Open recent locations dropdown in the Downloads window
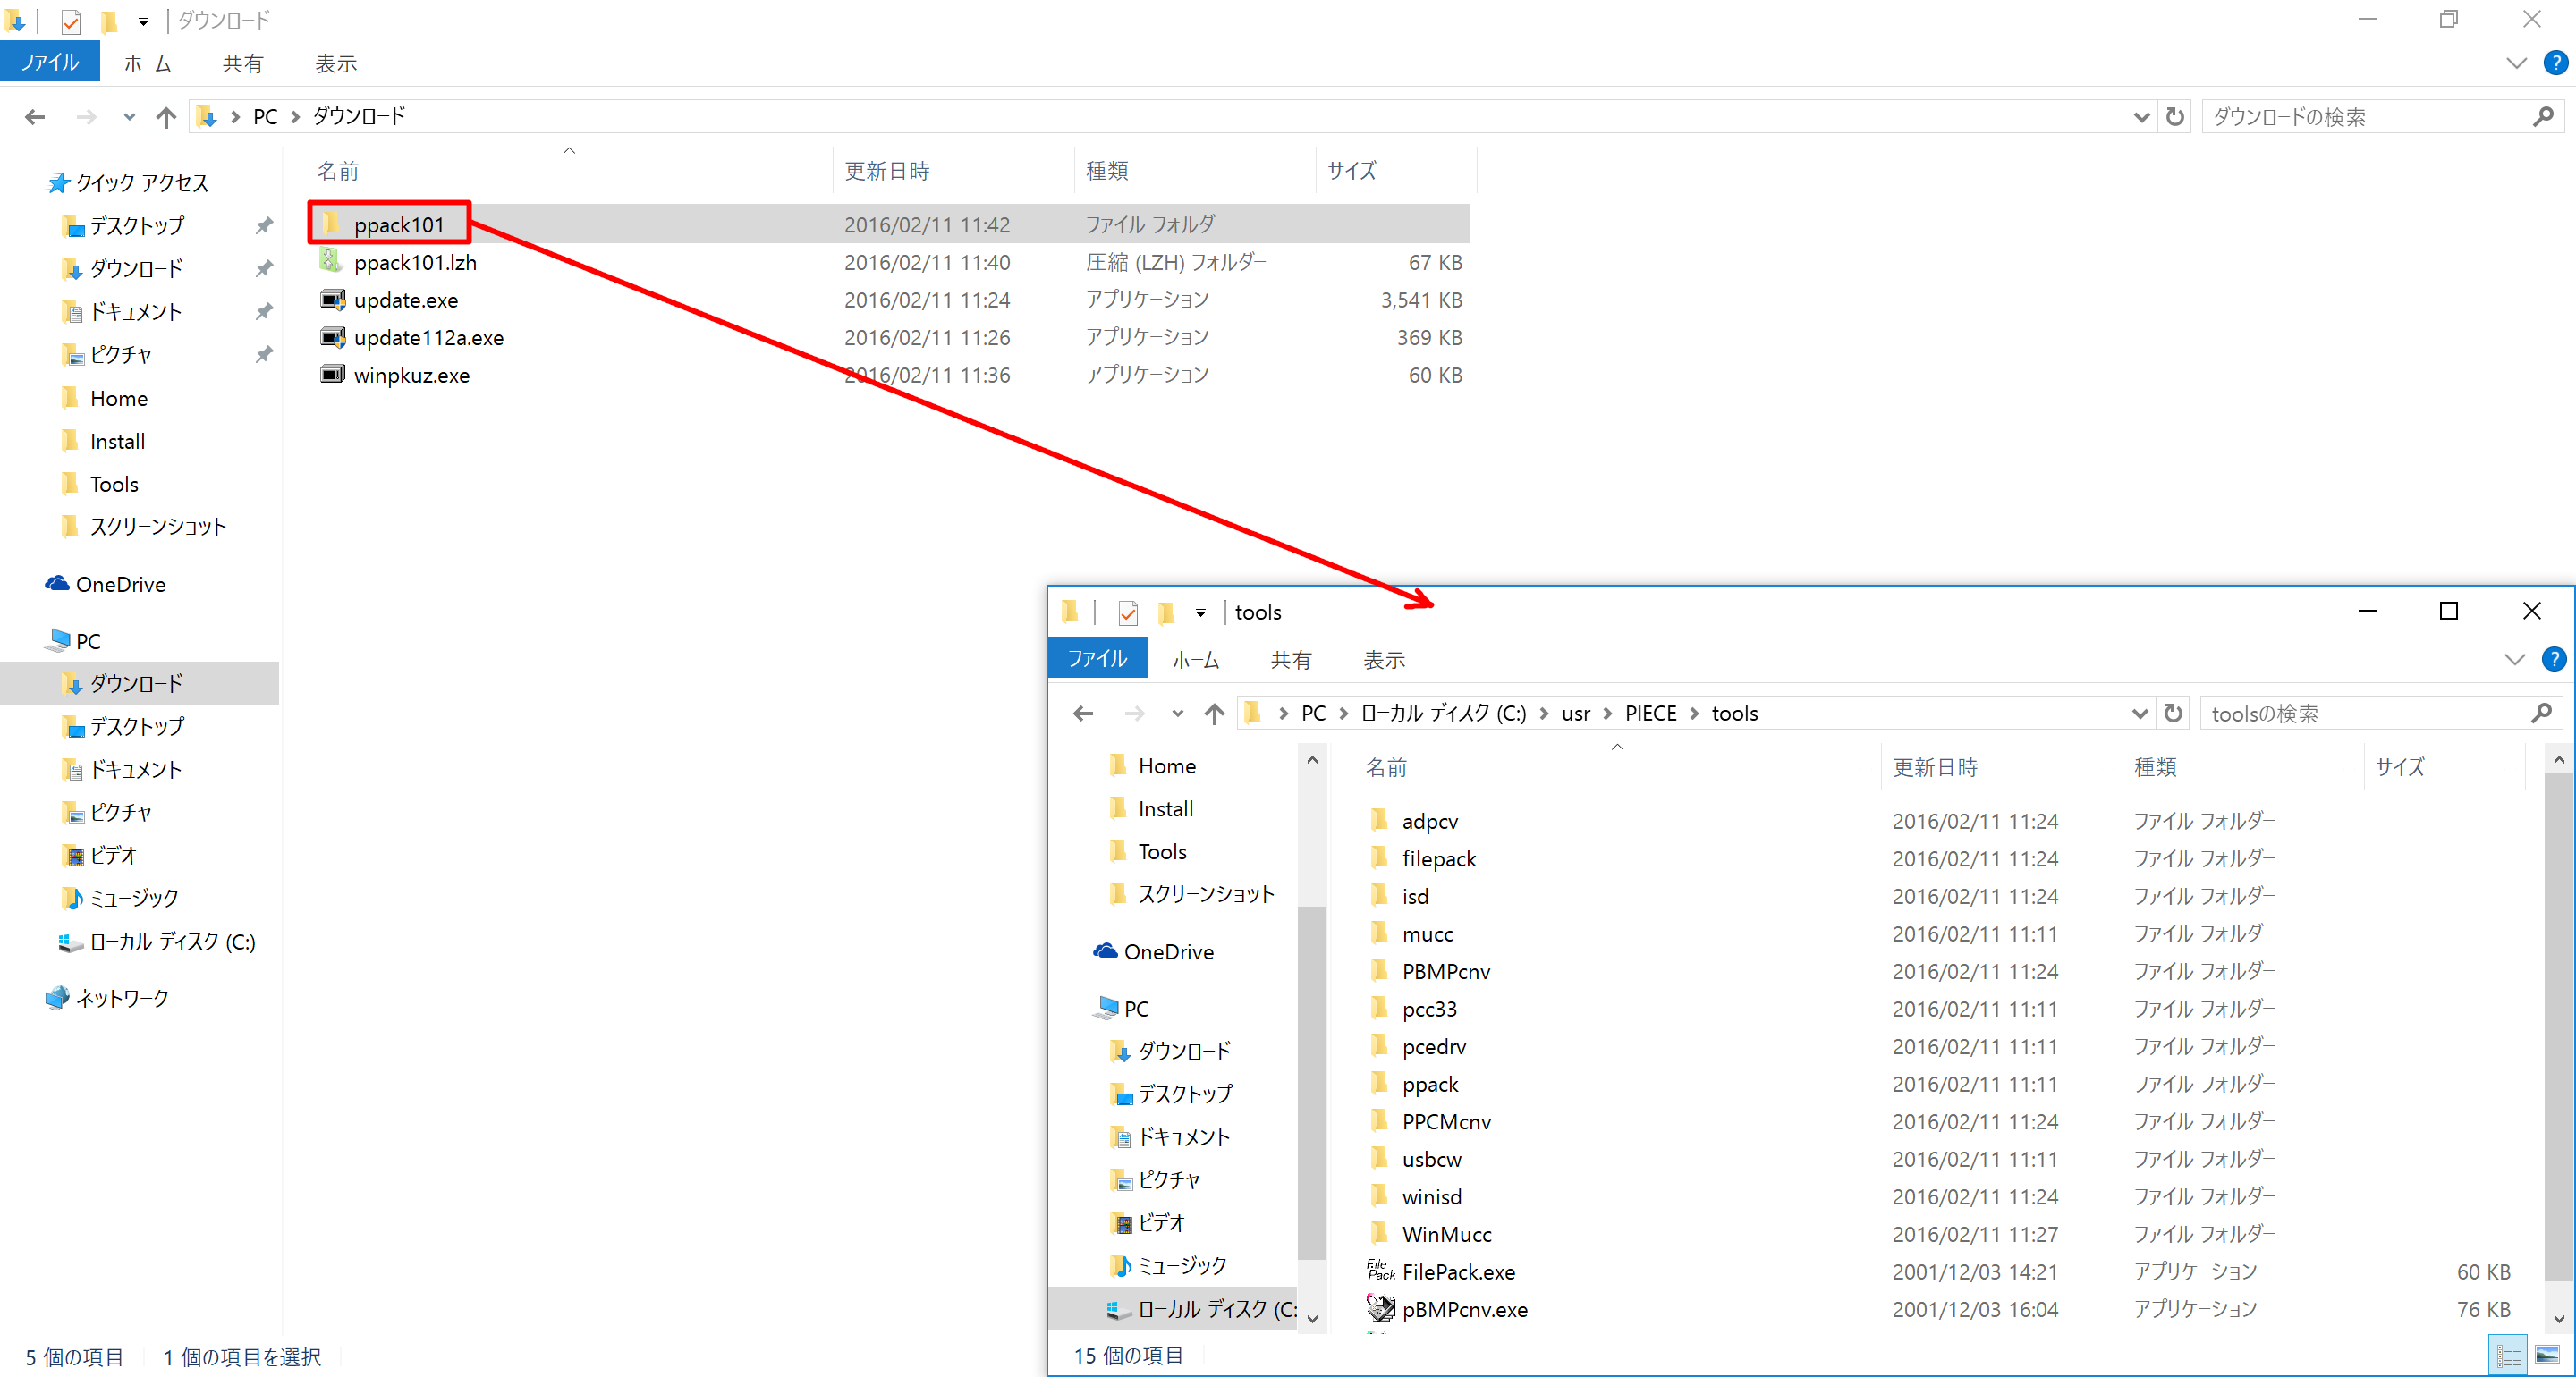Viewport: 2576px width, 1377px height. (129, 117)
